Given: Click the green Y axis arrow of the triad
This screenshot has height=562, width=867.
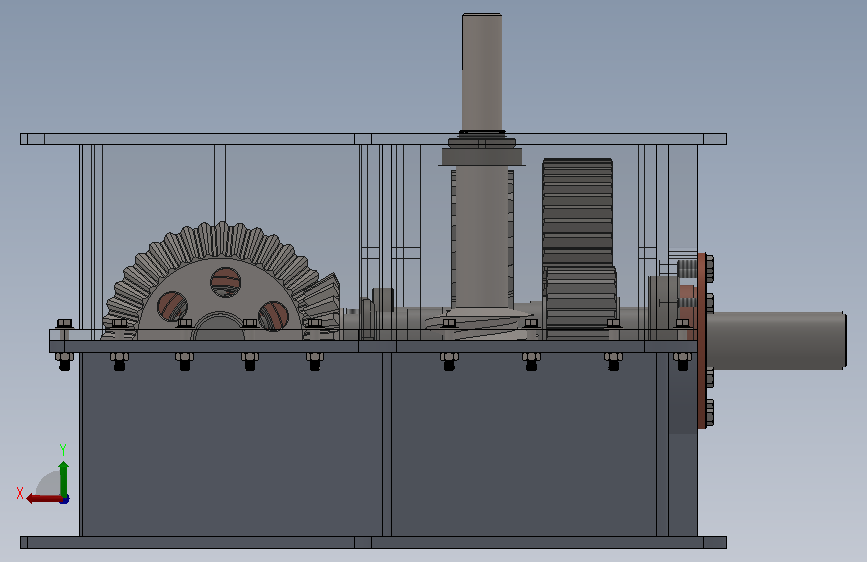Looking at the screenshot, I should (x=64, y=478).
